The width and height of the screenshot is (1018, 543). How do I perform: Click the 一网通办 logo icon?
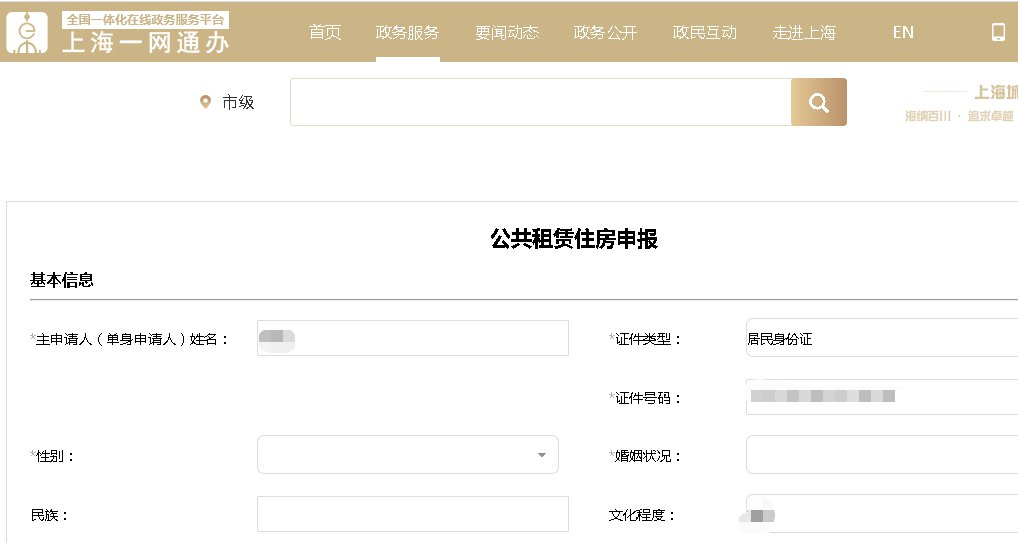pyautogui.click(x=28, y=32)
